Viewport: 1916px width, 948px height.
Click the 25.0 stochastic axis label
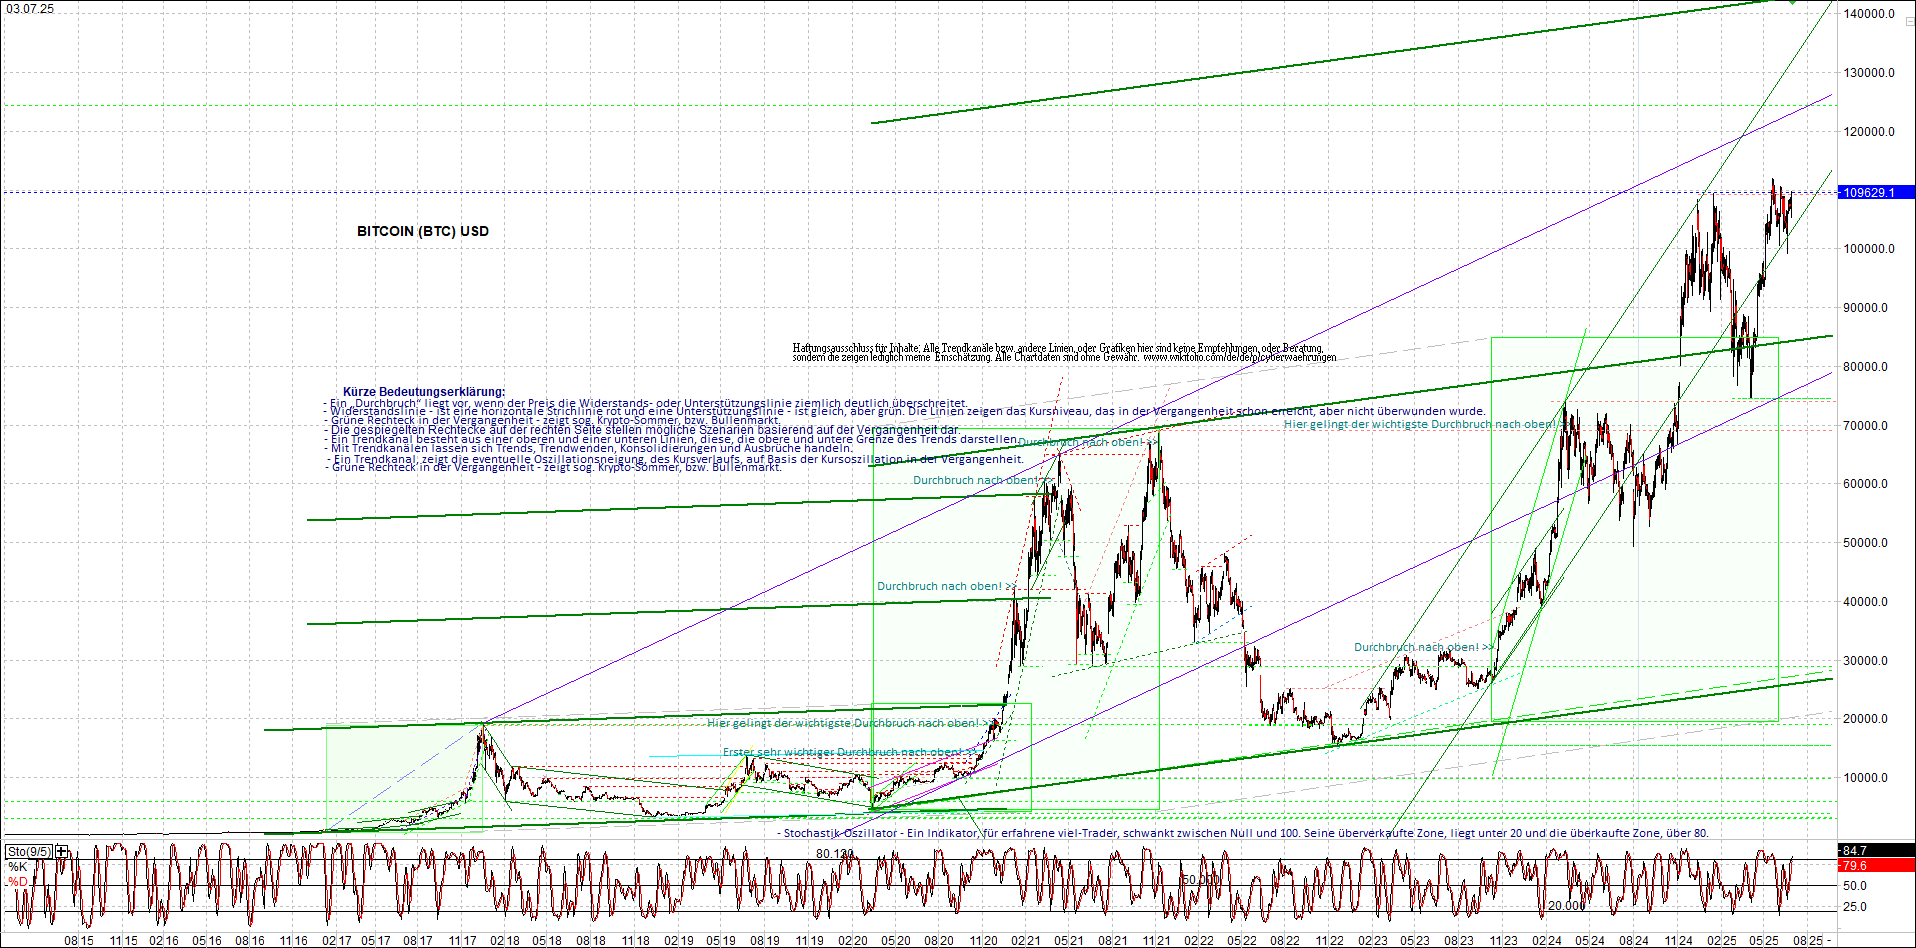point(1855,907)
